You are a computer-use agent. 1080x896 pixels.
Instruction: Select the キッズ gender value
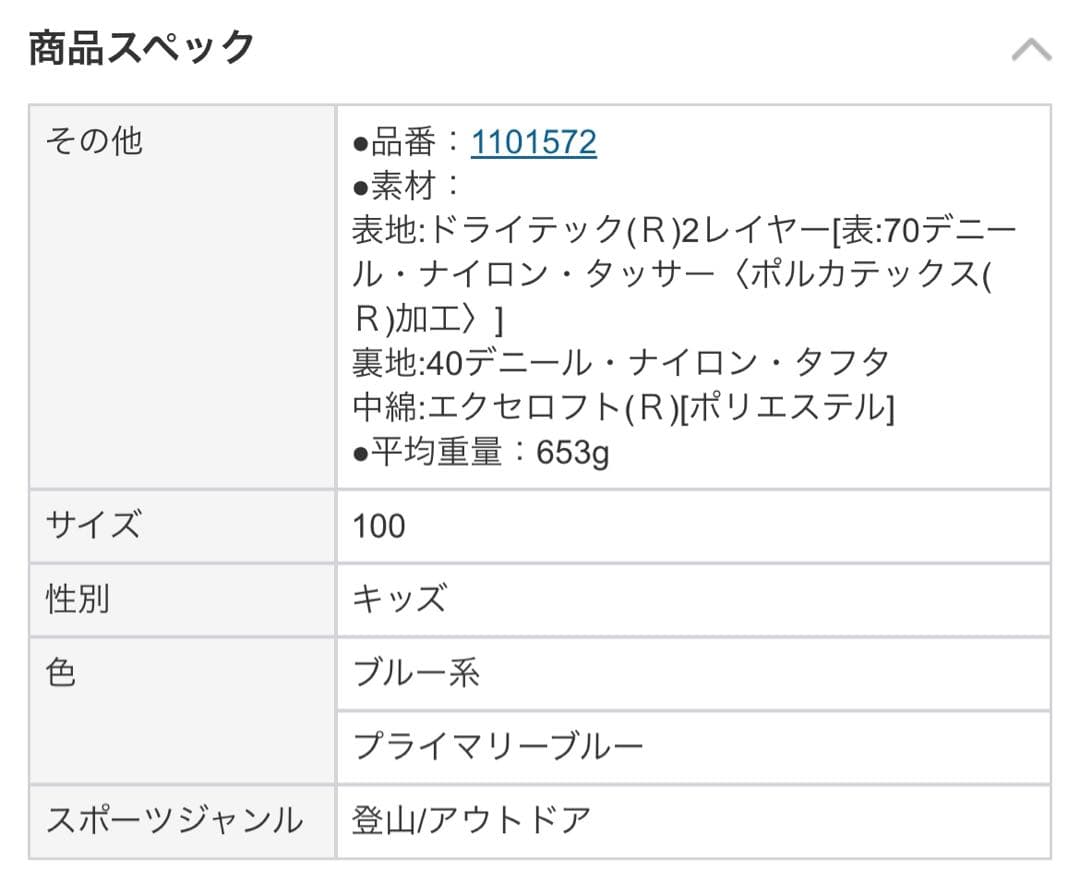[x=399, y=599]
